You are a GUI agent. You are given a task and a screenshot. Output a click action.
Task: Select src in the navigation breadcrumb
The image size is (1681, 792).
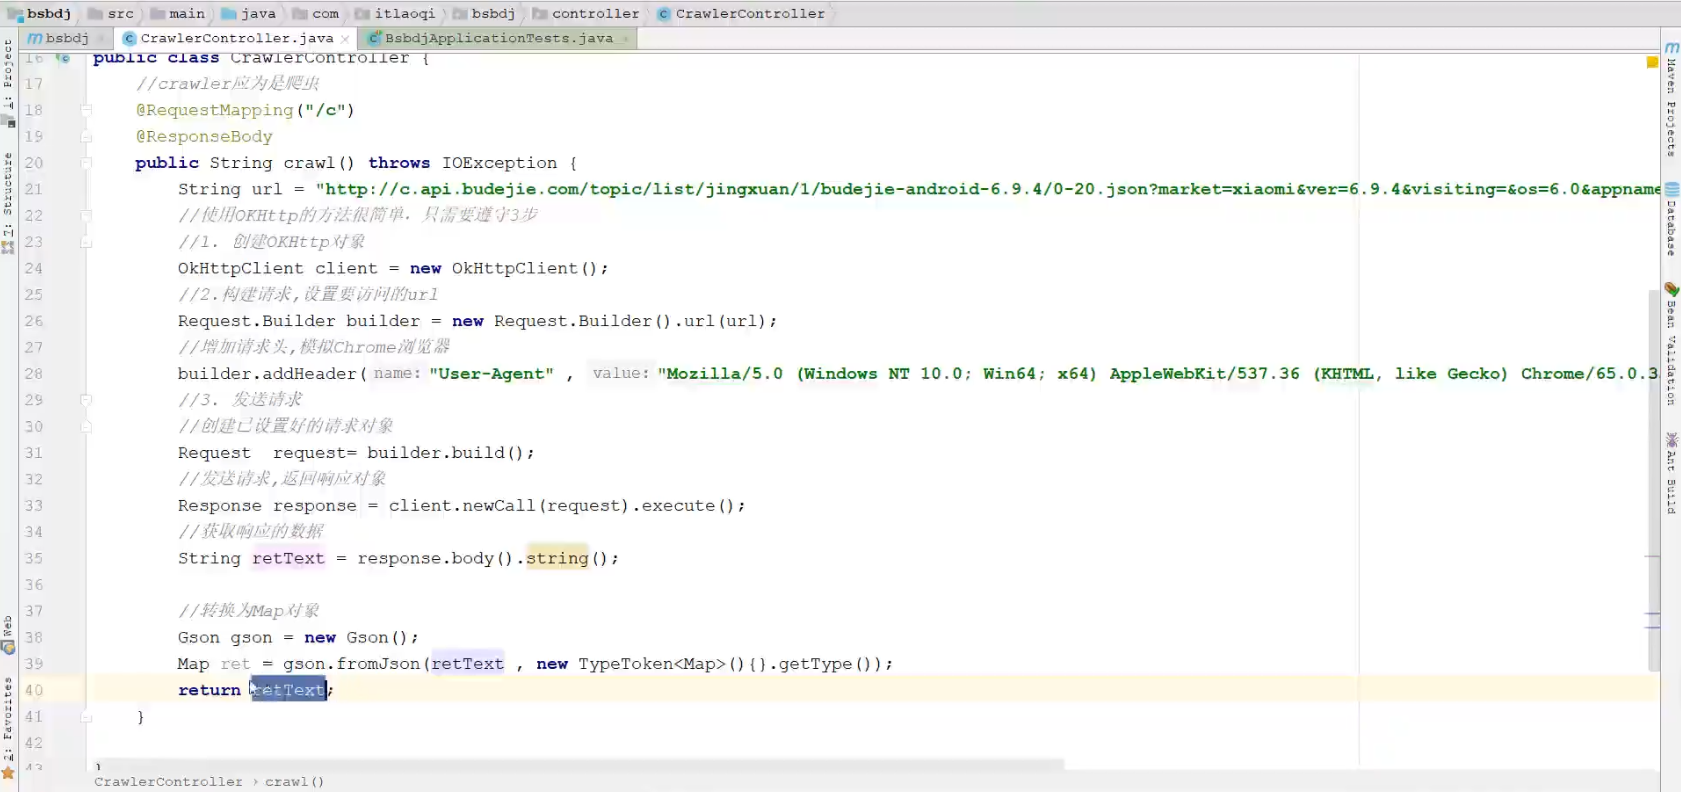click(x=120, y=13)
